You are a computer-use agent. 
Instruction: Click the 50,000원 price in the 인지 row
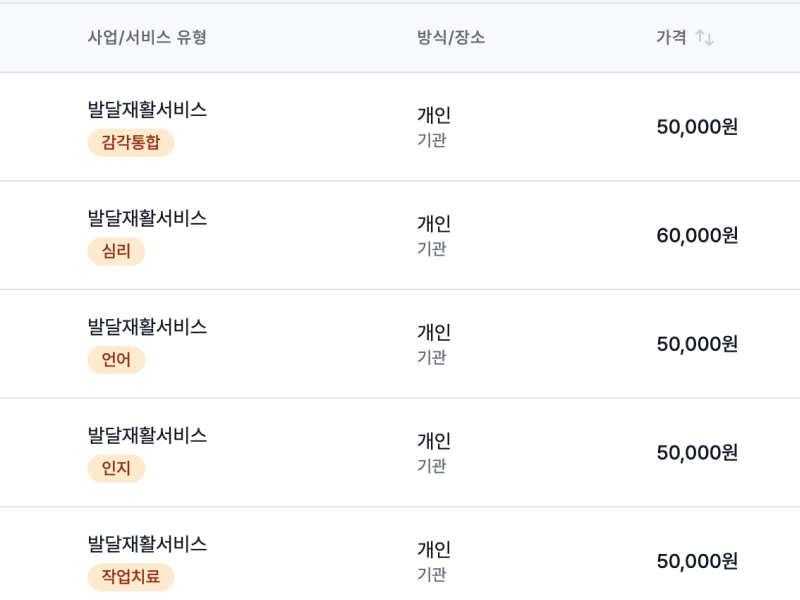696,452
